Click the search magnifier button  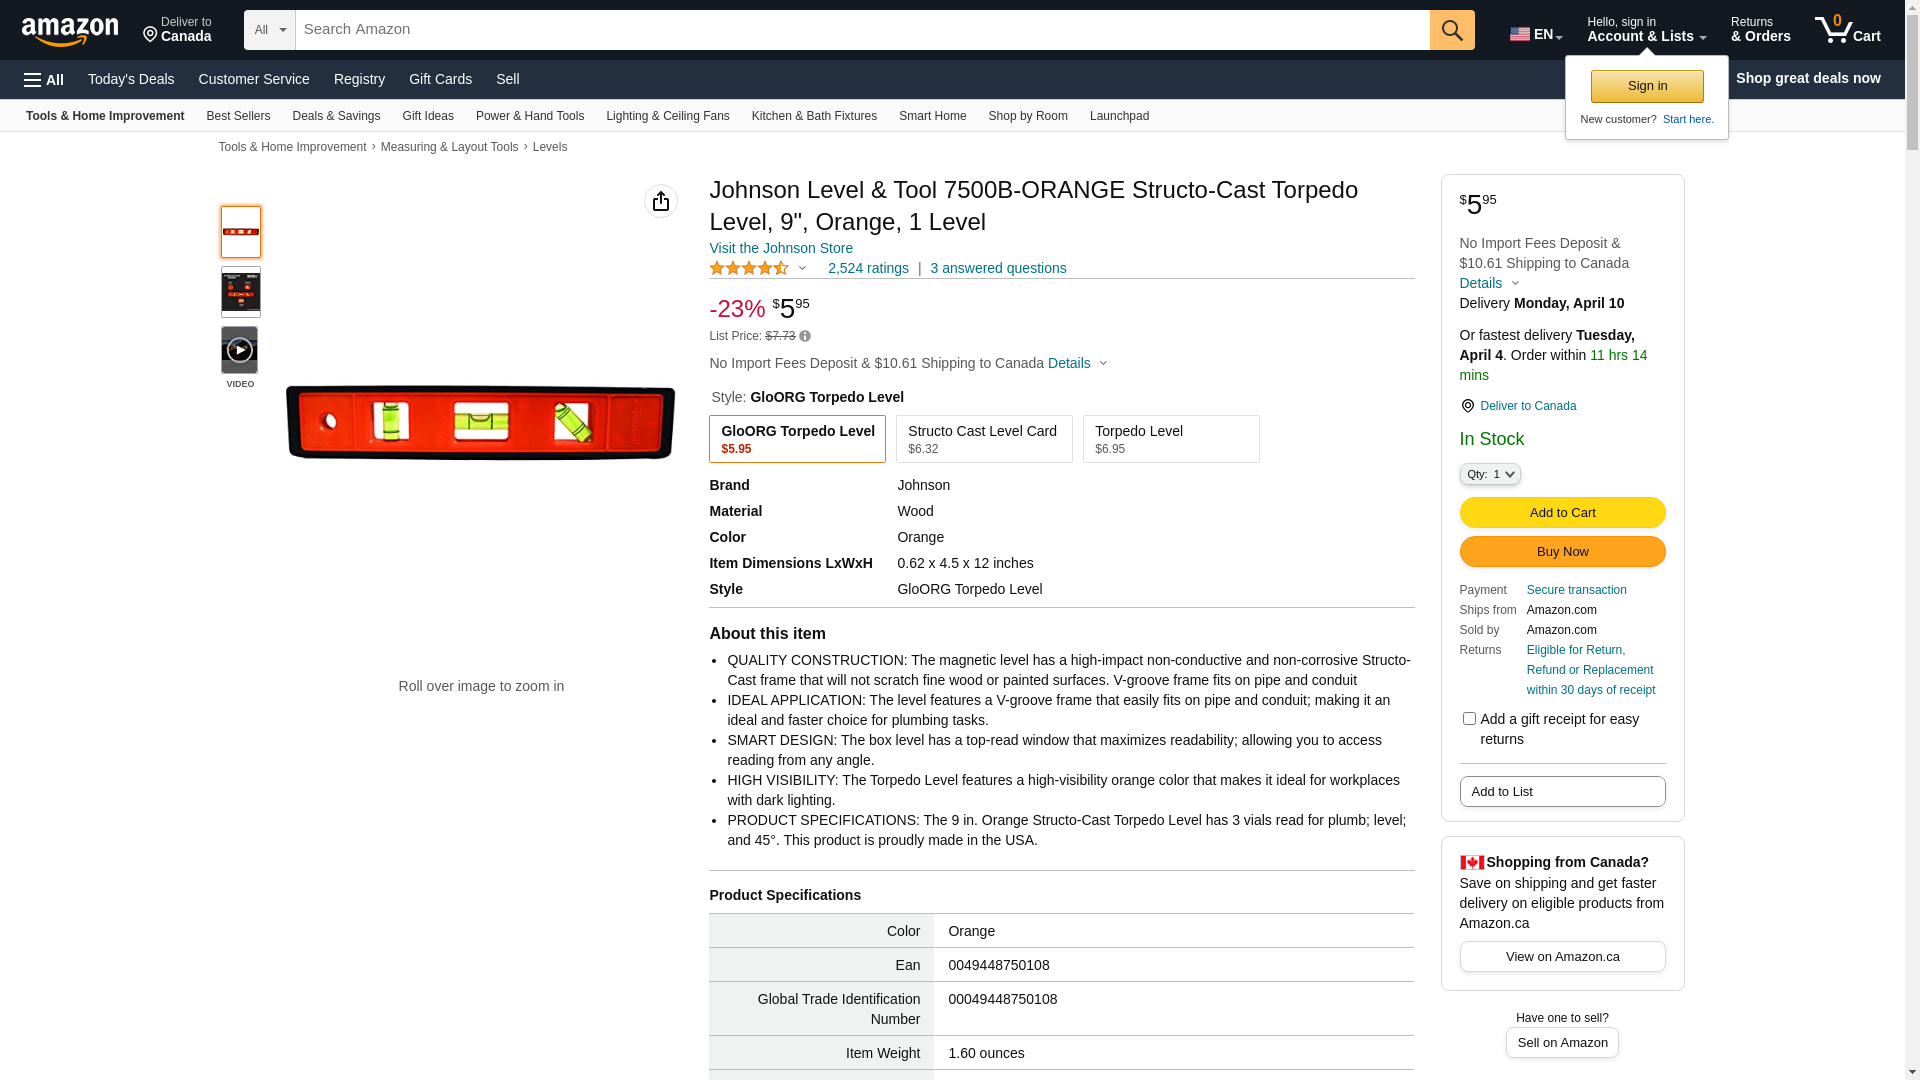point(1452,30)
